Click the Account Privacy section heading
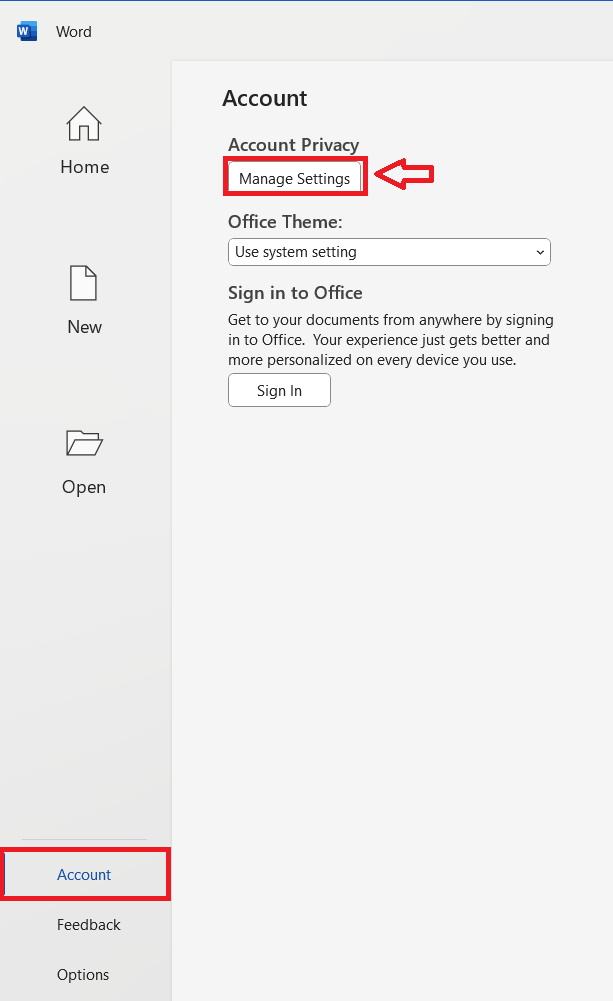 tap(293, 145)
